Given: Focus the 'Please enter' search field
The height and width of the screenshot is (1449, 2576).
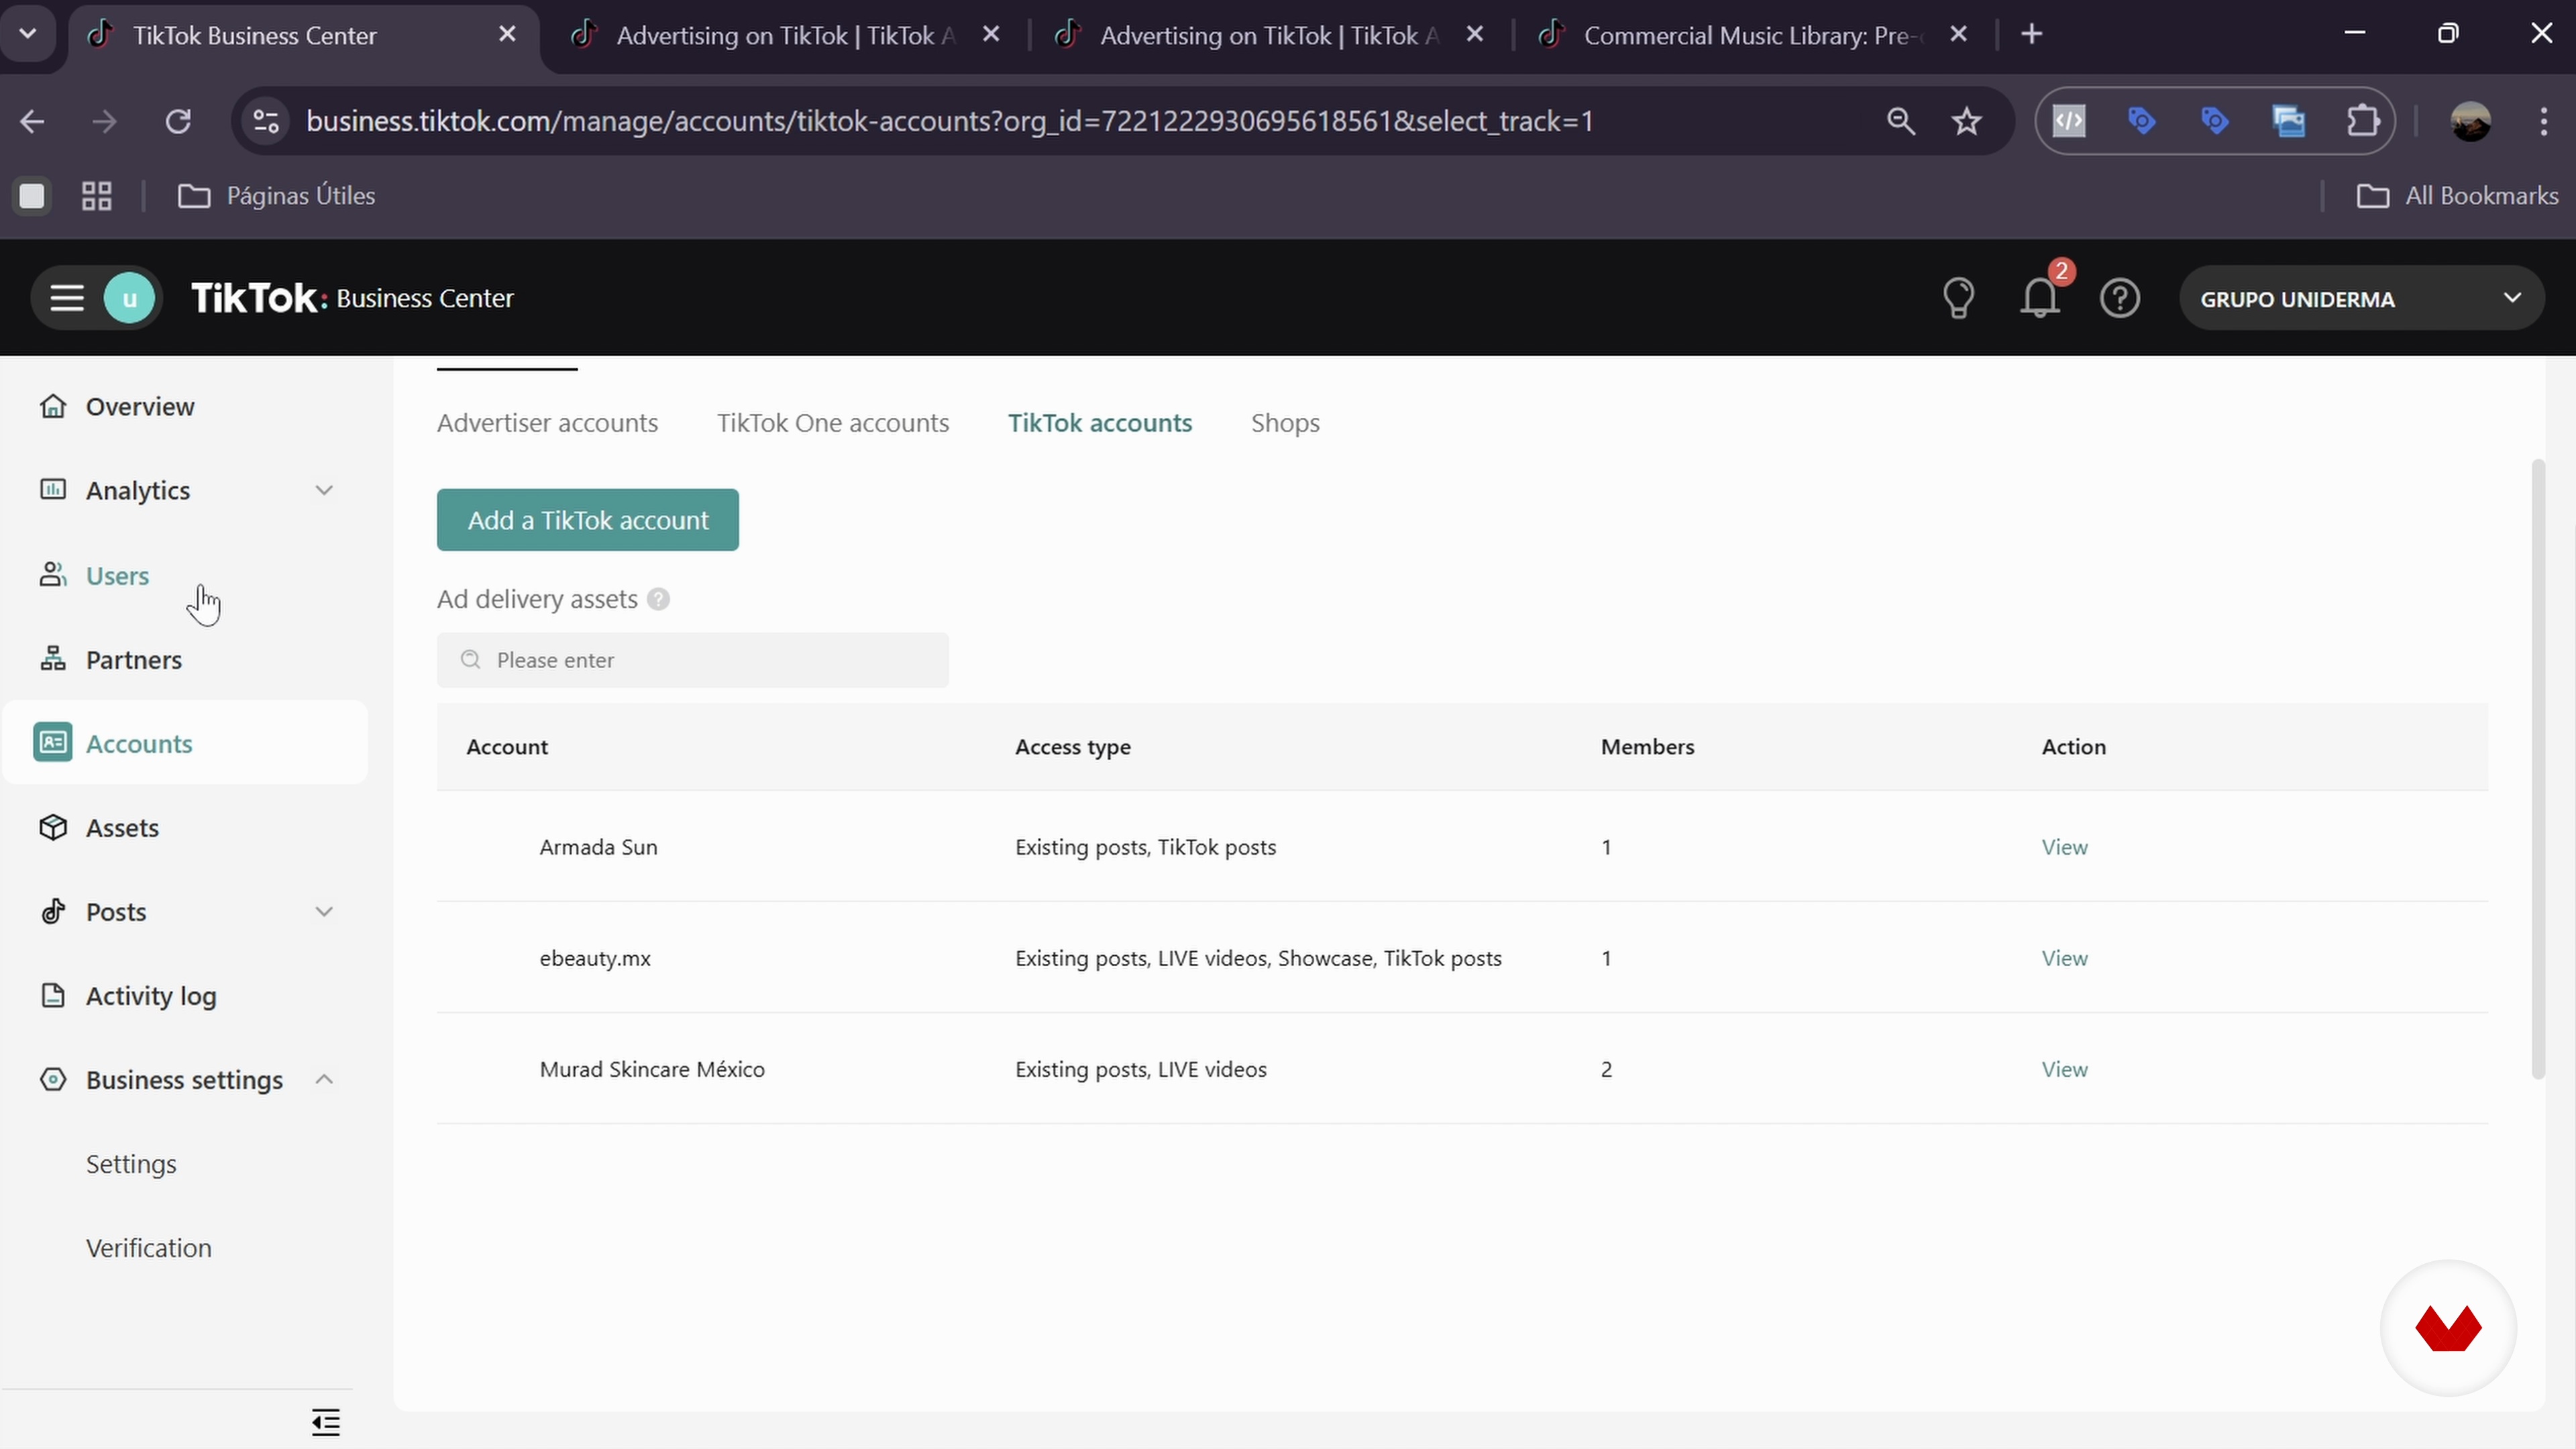Looking at the screenshot, I should point(693,660).
